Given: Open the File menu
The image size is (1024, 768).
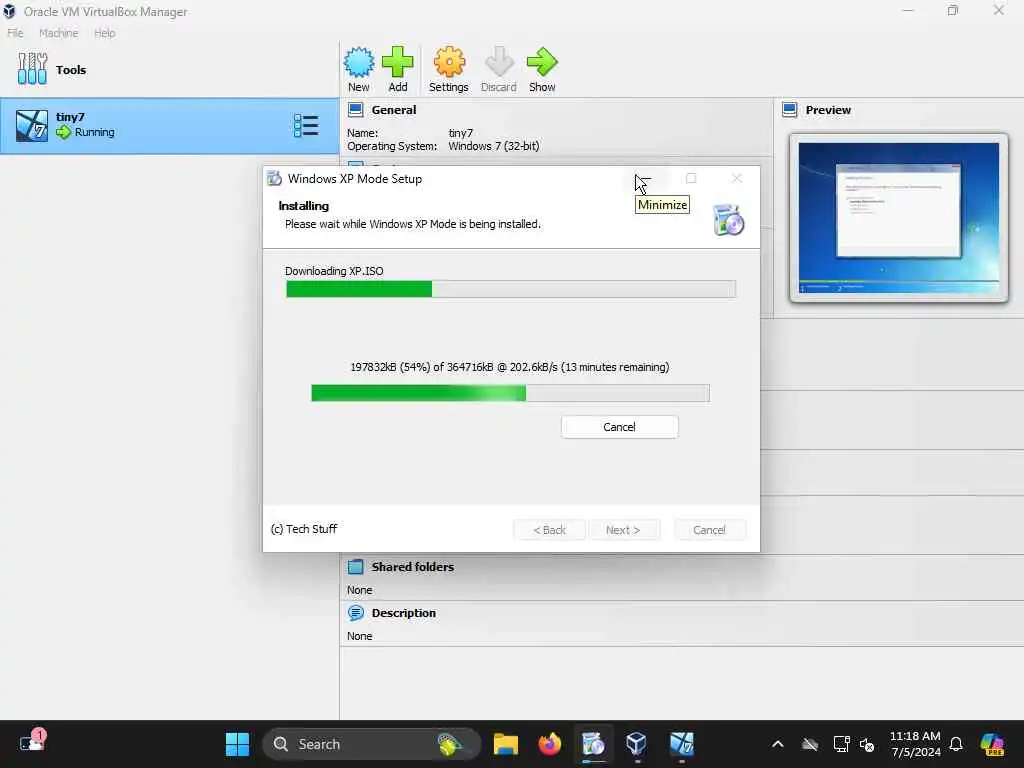Looking at the screenshot, I should 15,33.
